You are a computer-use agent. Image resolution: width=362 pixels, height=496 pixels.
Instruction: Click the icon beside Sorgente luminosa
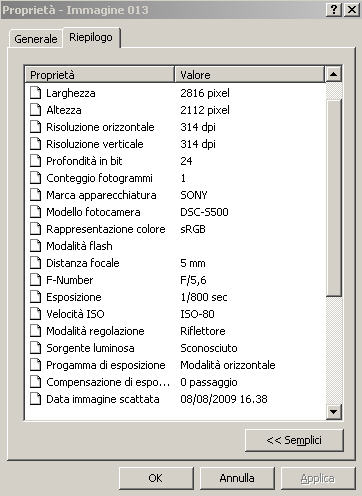(35, 348)
